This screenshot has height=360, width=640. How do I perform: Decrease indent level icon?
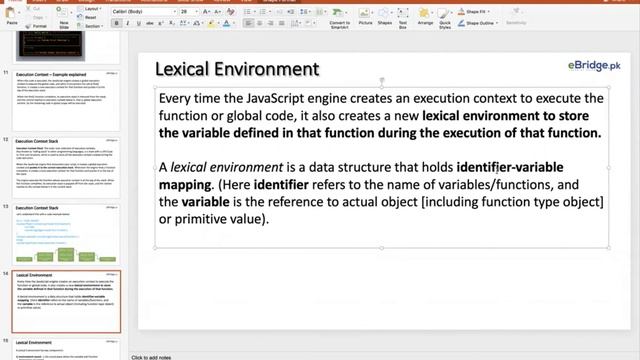tap(279, 11)
